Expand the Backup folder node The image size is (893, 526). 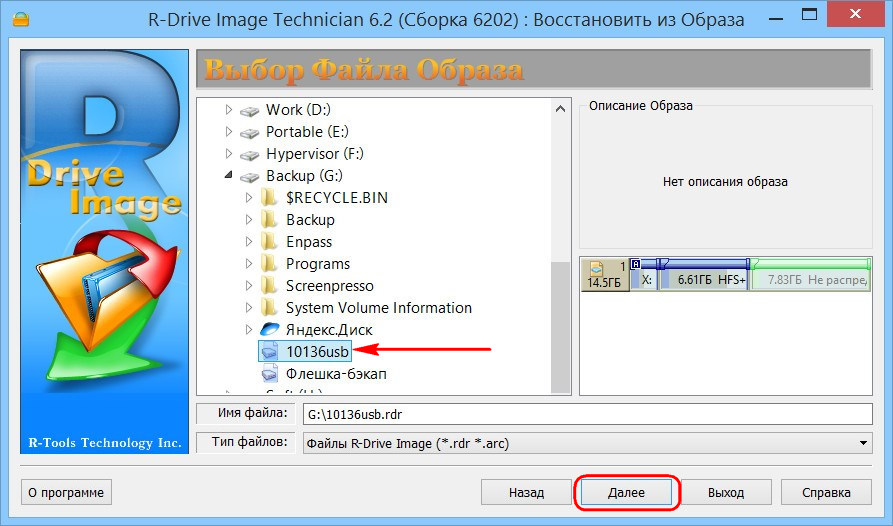[249, 220]
